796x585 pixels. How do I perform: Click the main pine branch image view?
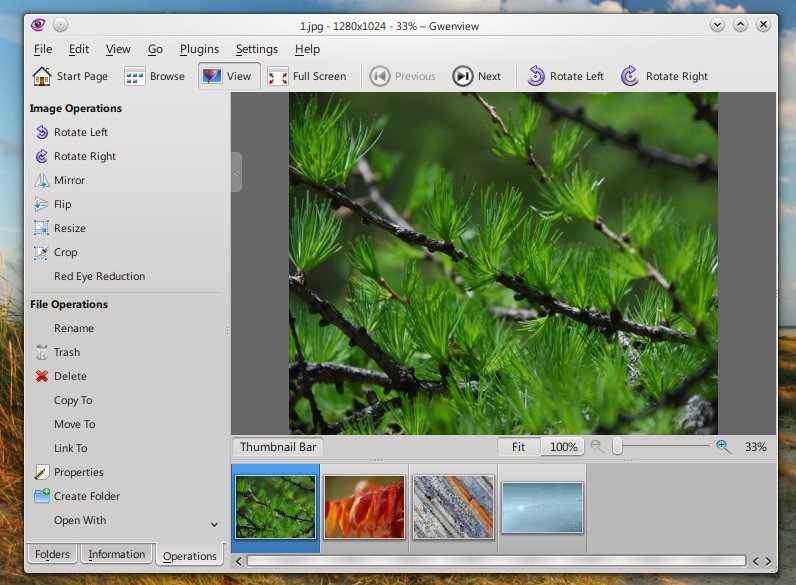click(x=503, y=263)
